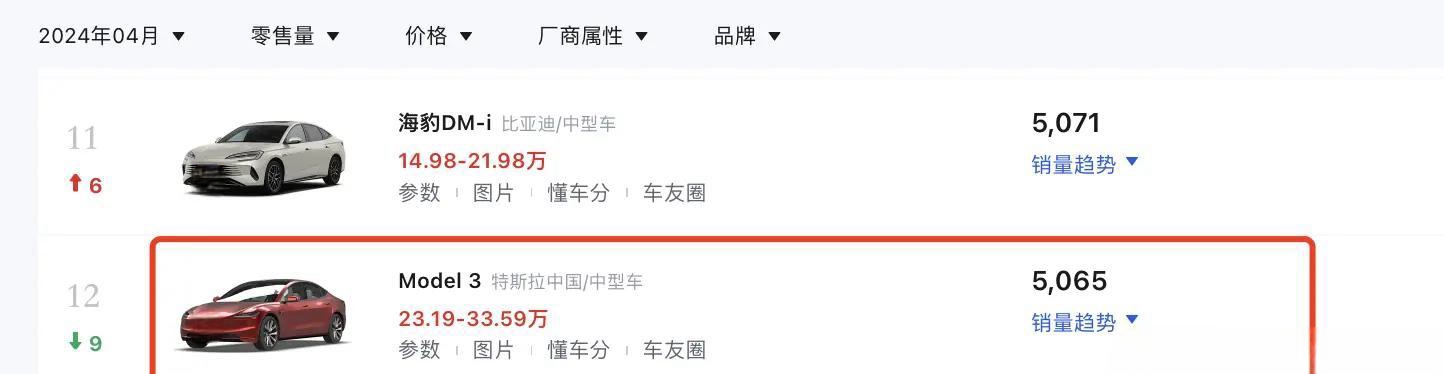The width and height of the screenshot is (1444, 374).
Task: Expand 销量趋势 for 海豹DM-i
Action: pyautogui.click(x=1085, y=164)
